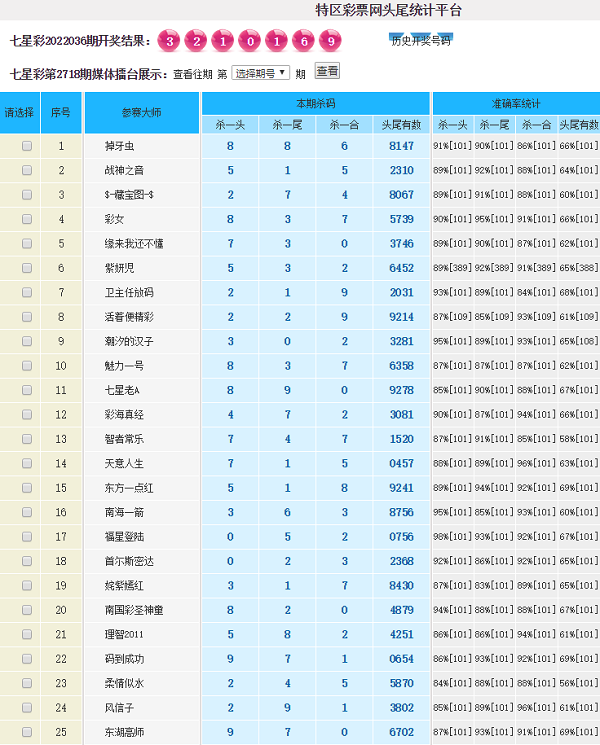Click the 头尾有数 value 8147

click(x=401, y=146)
